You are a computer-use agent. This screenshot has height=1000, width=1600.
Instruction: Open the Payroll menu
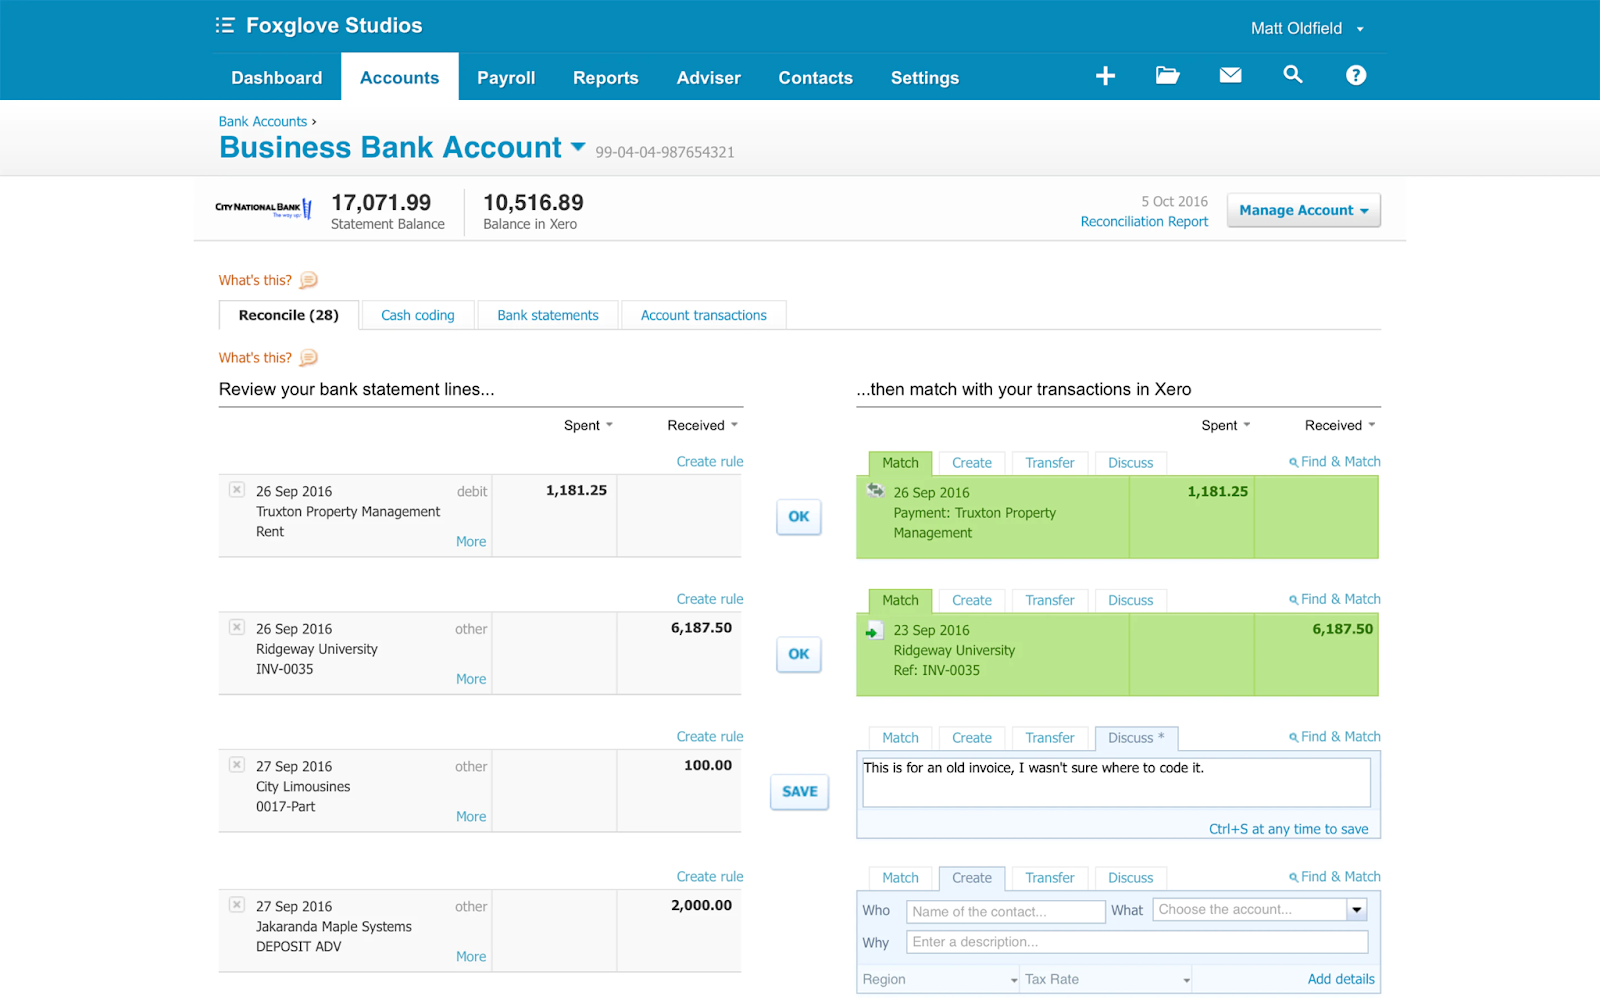[506, 77]
